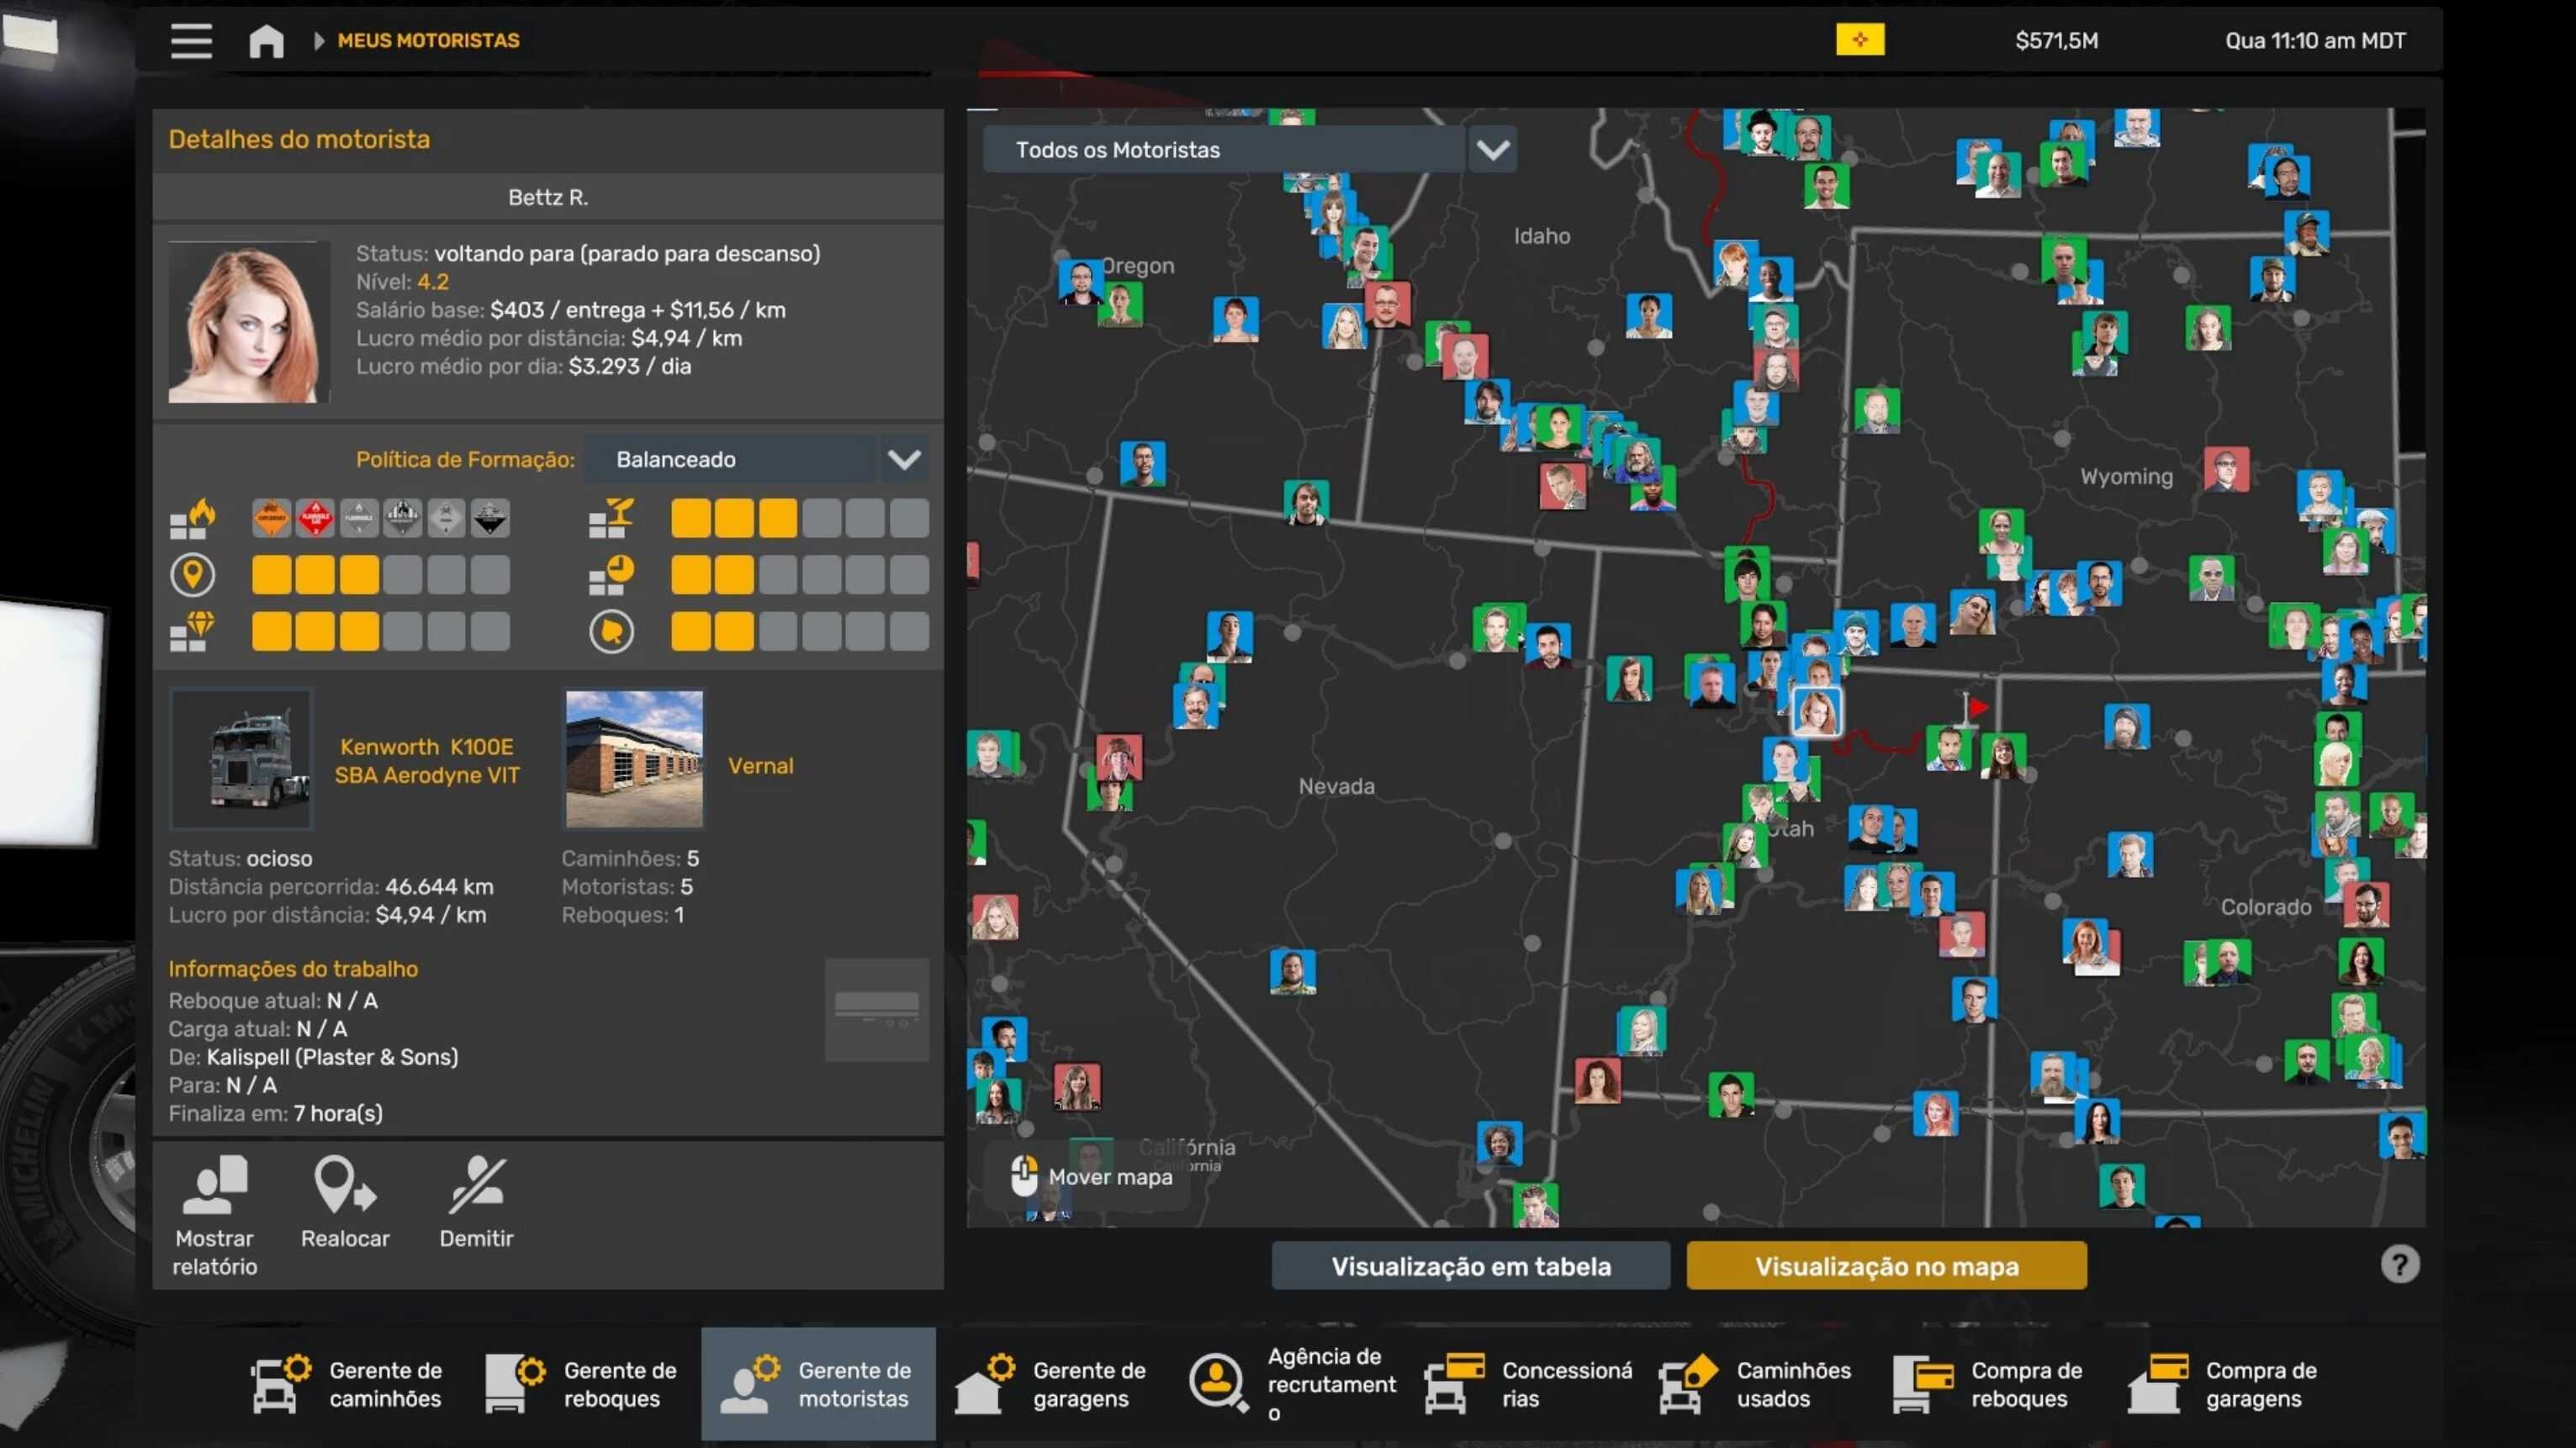Open the hamburger main menu

(x=190, y=41)
